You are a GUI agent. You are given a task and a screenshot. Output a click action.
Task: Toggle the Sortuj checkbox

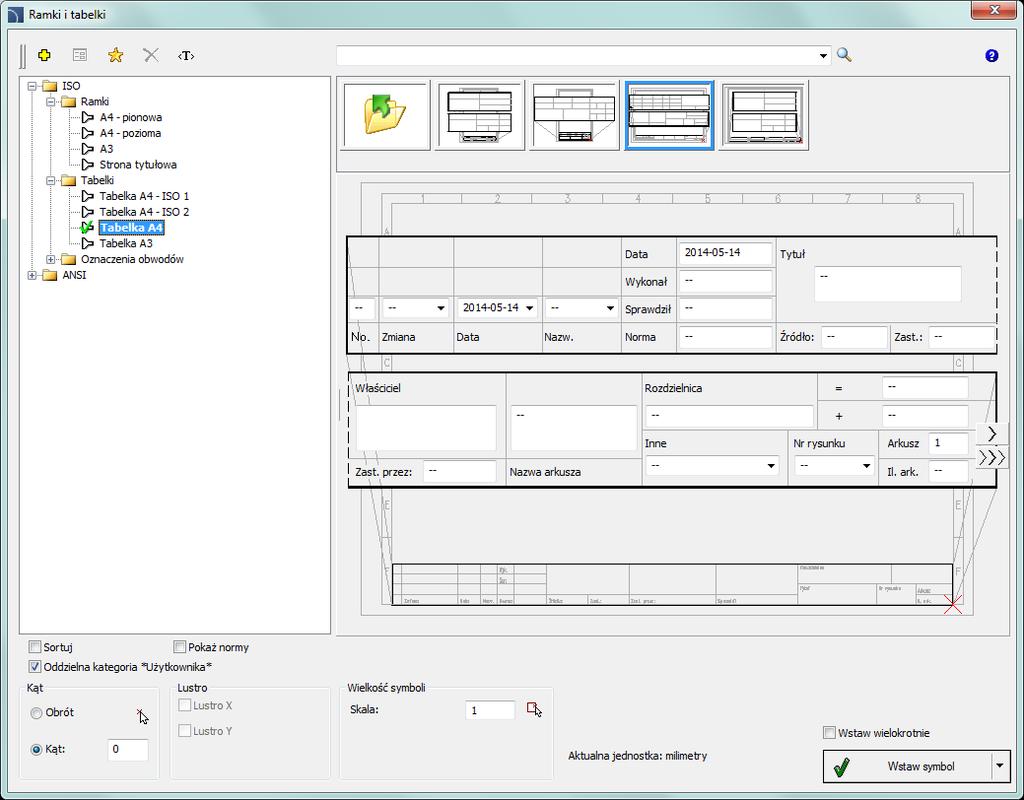coord(35,647)
